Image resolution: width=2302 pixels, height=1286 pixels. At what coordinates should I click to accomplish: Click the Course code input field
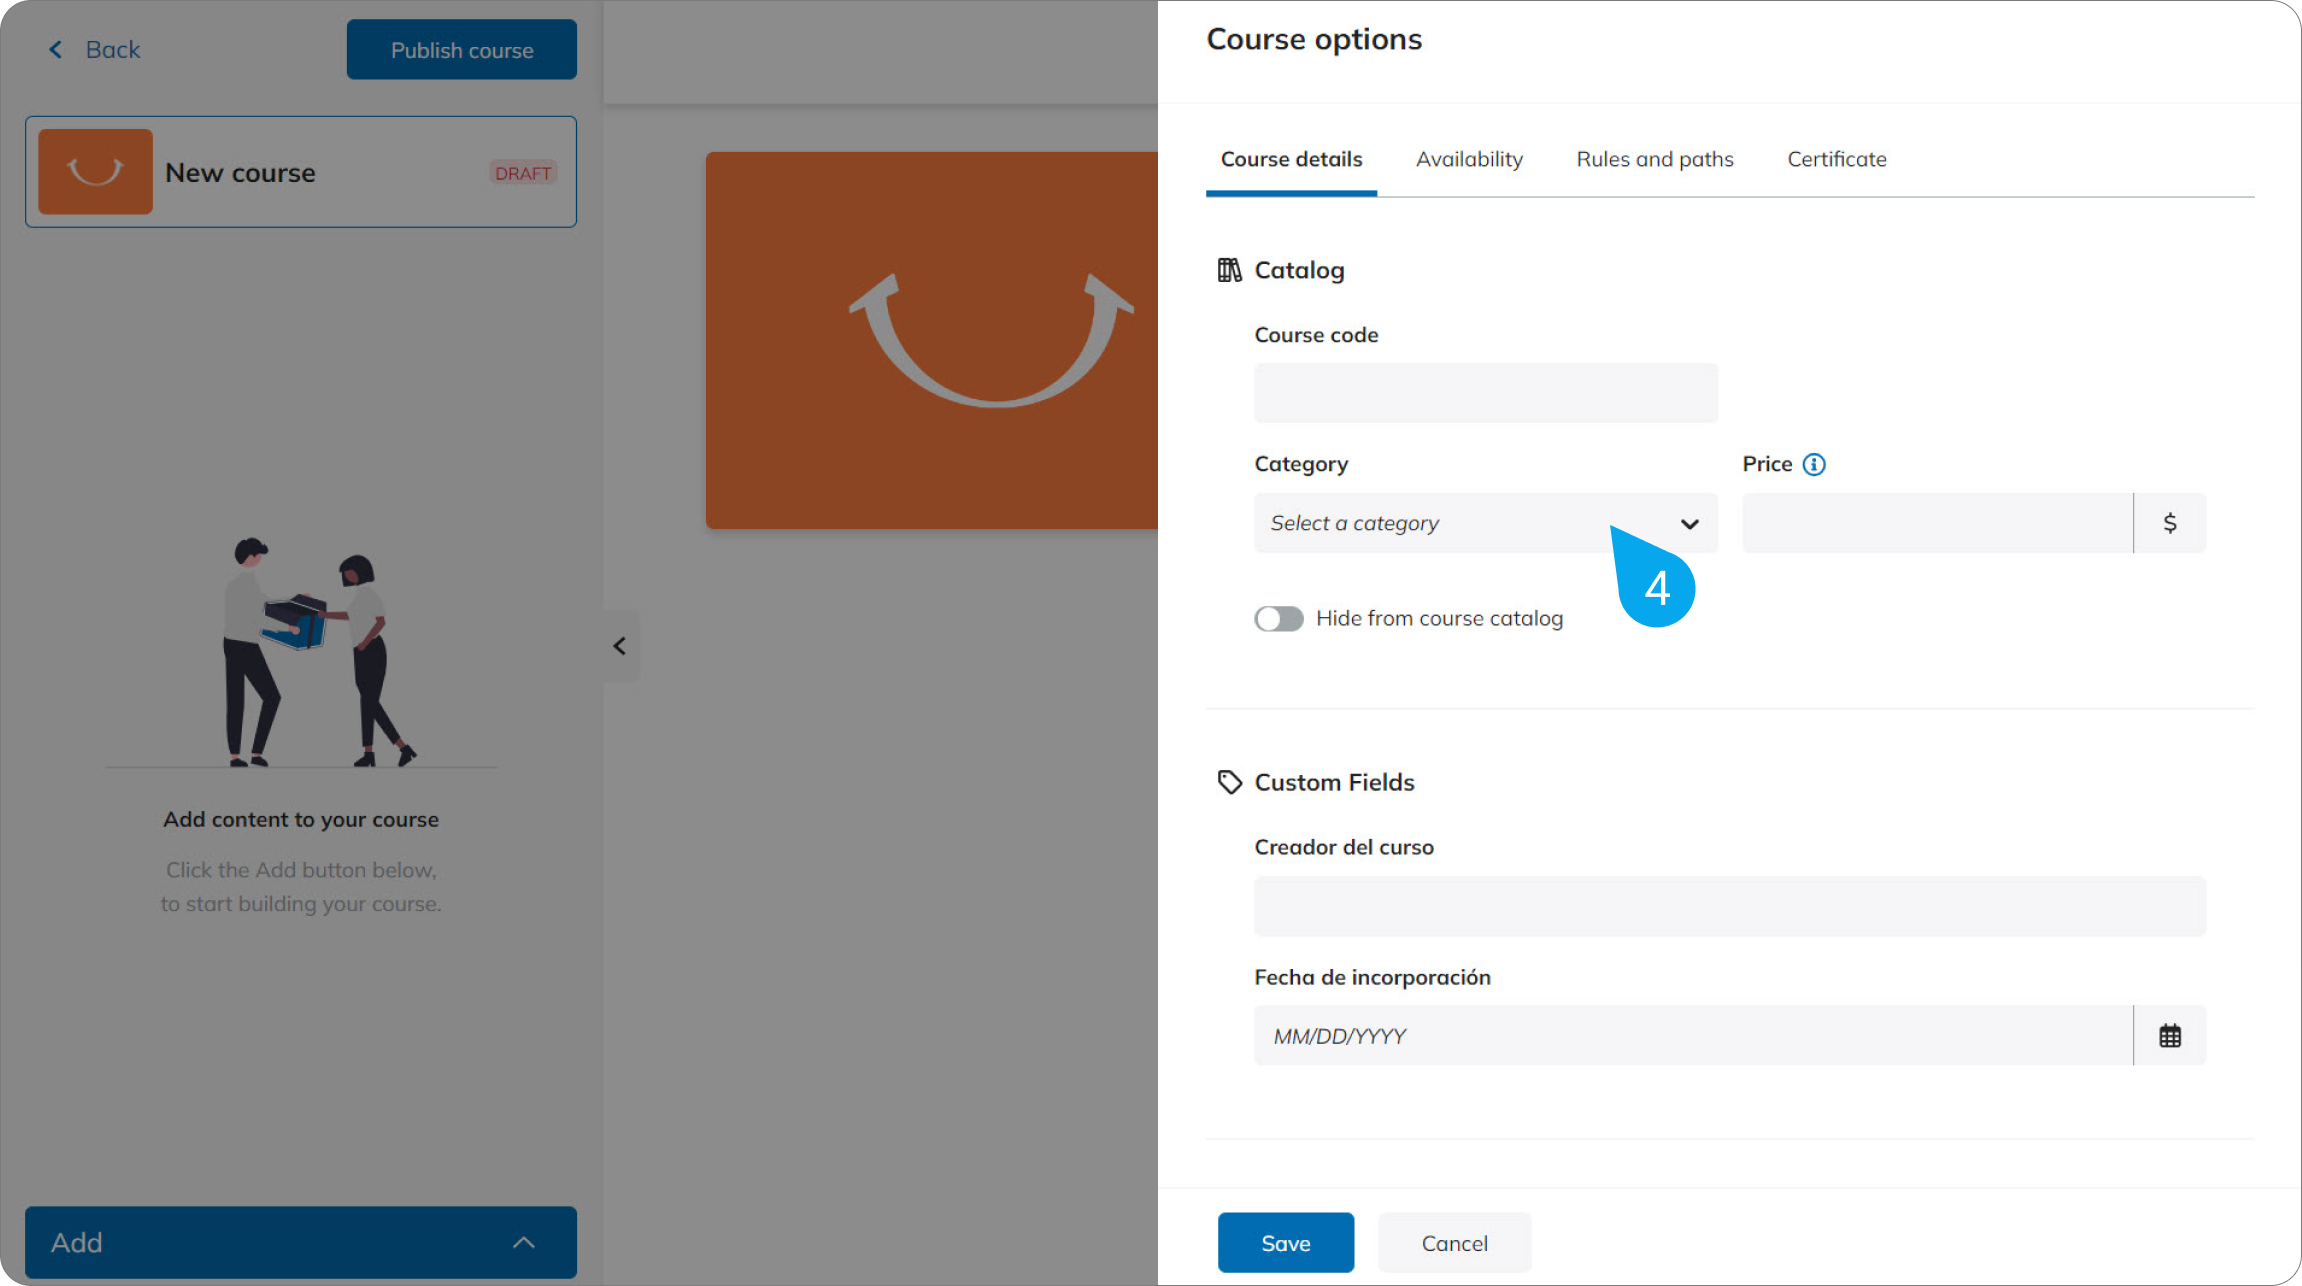[1484, 392]
